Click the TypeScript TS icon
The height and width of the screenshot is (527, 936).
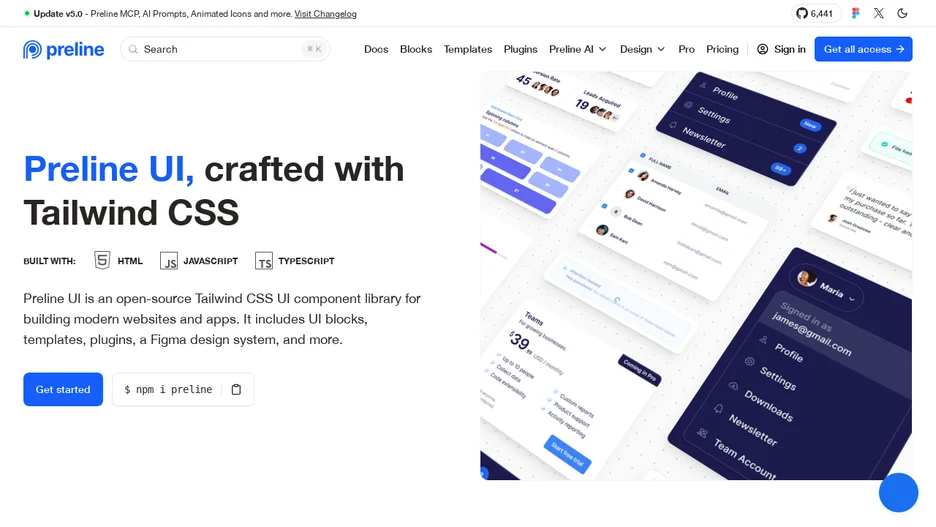264,261
